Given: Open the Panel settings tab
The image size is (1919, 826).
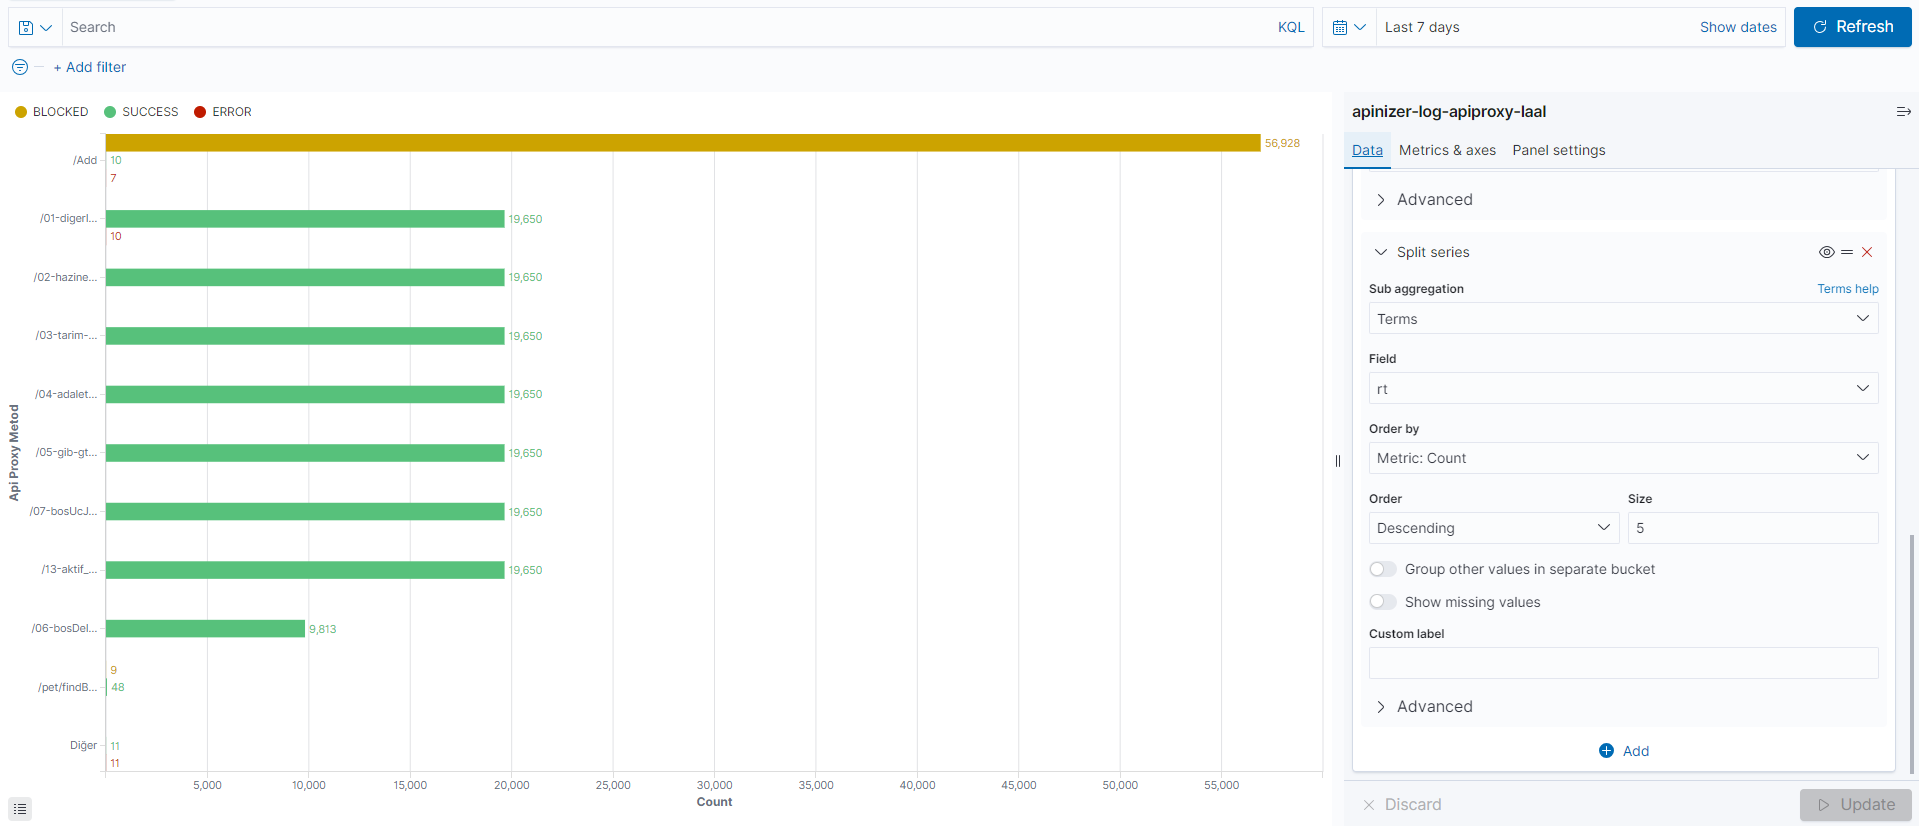Looking at the screenshot, I should (x=1558, y=150).
